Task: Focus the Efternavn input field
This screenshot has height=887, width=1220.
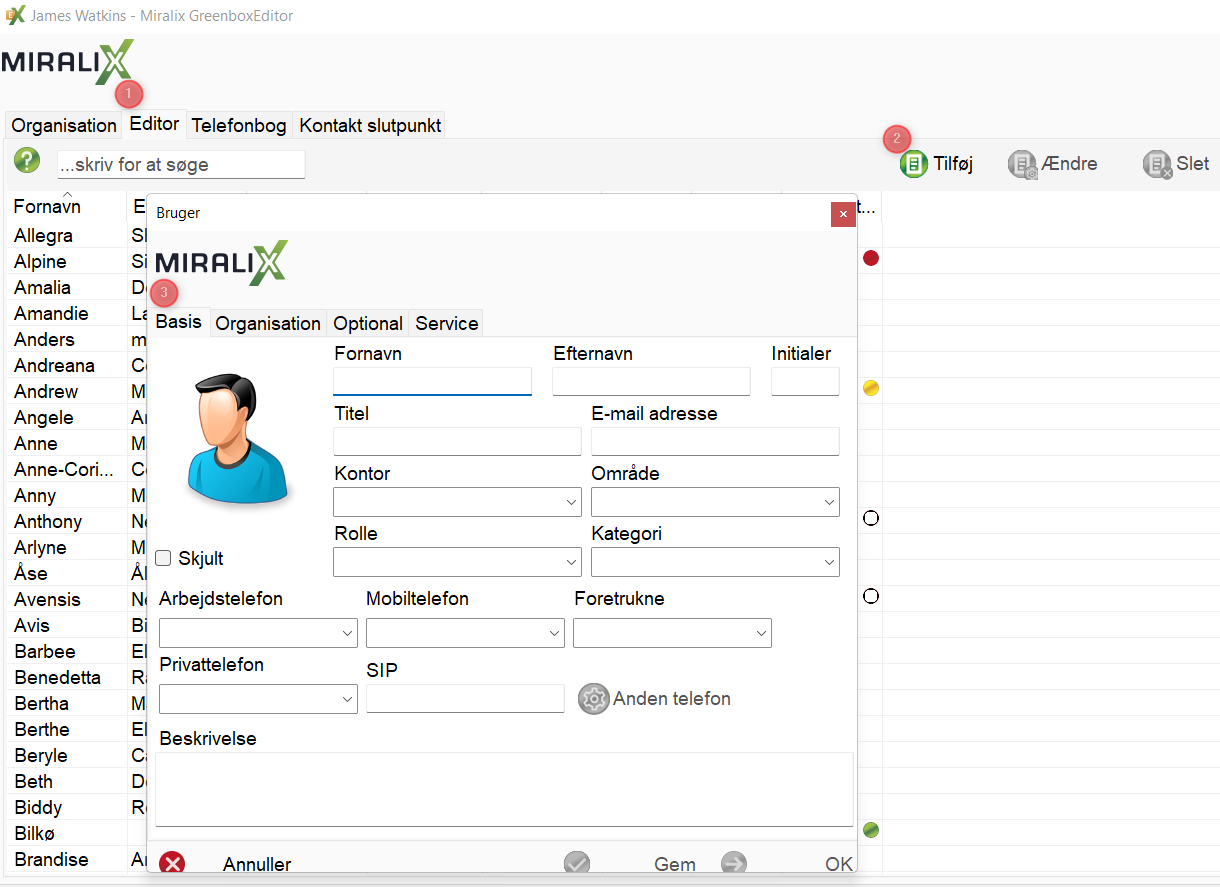Action: 651,381
